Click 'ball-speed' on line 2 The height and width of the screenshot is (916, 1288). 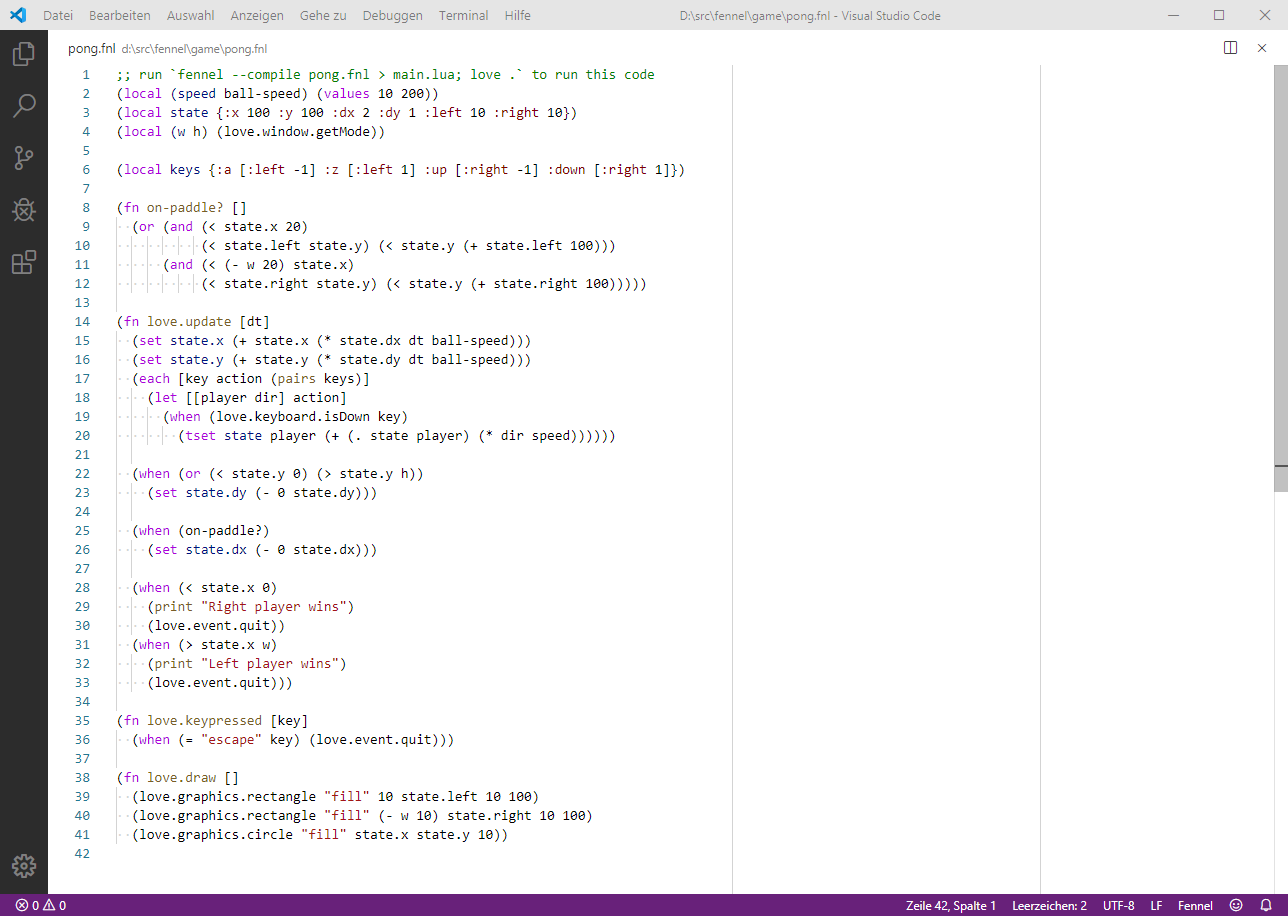(x=263, y=93)
